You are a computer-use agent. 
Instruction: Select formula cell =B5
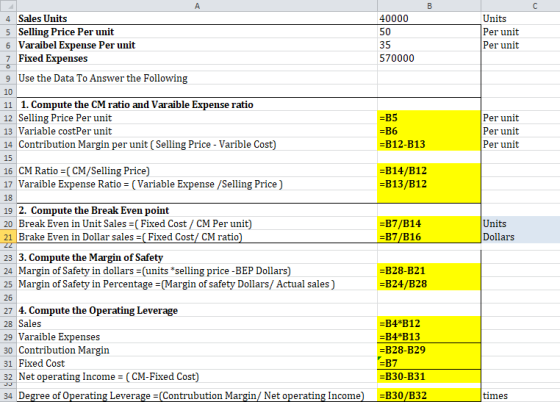point(429,118)
